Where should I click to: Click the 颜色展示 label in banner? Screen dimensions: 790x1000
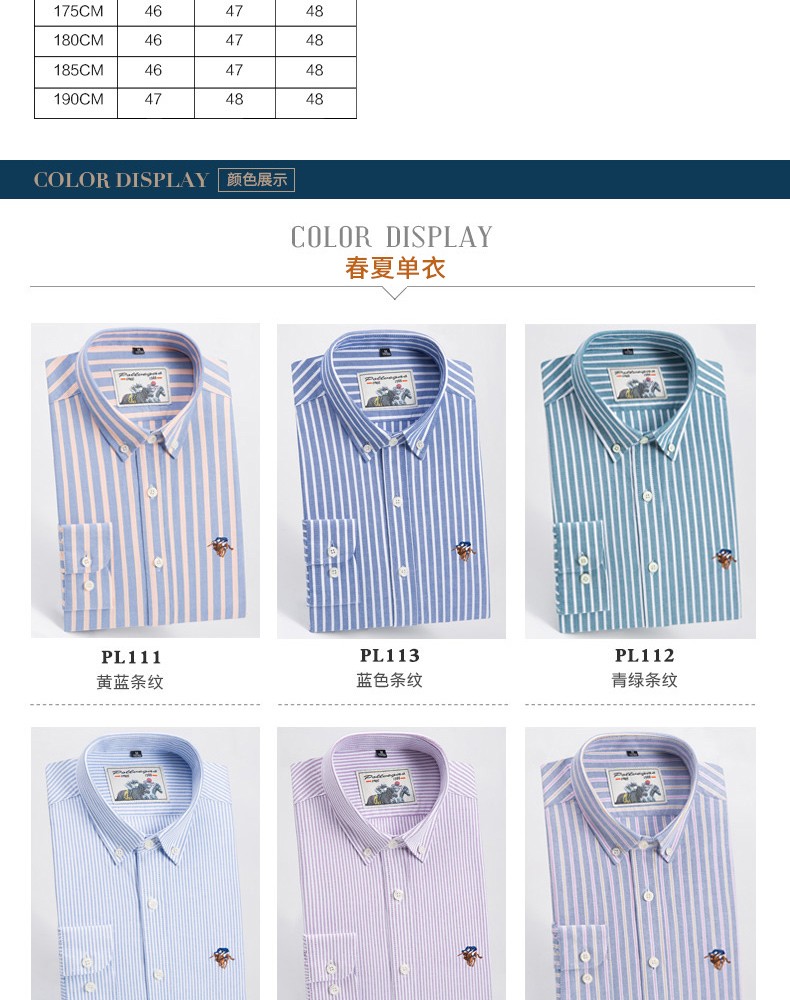256,180
